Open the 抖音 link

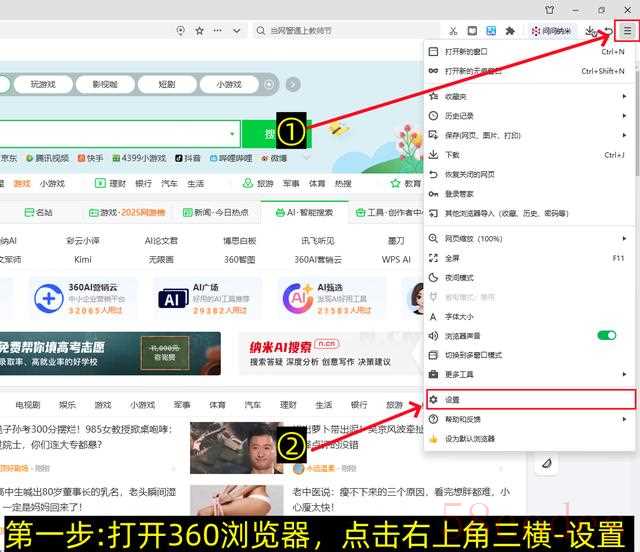(x=188, y=158)
